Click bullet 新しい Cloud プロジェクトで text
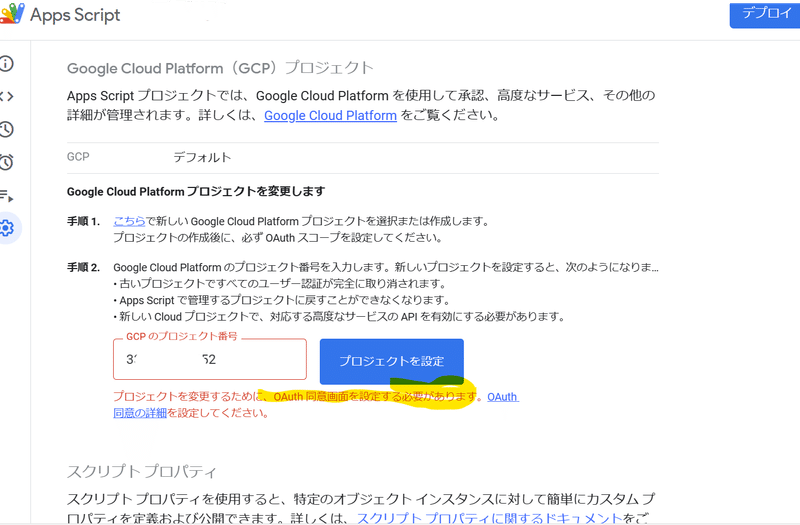Screen dimensions: 800x525 coord(339,316)
